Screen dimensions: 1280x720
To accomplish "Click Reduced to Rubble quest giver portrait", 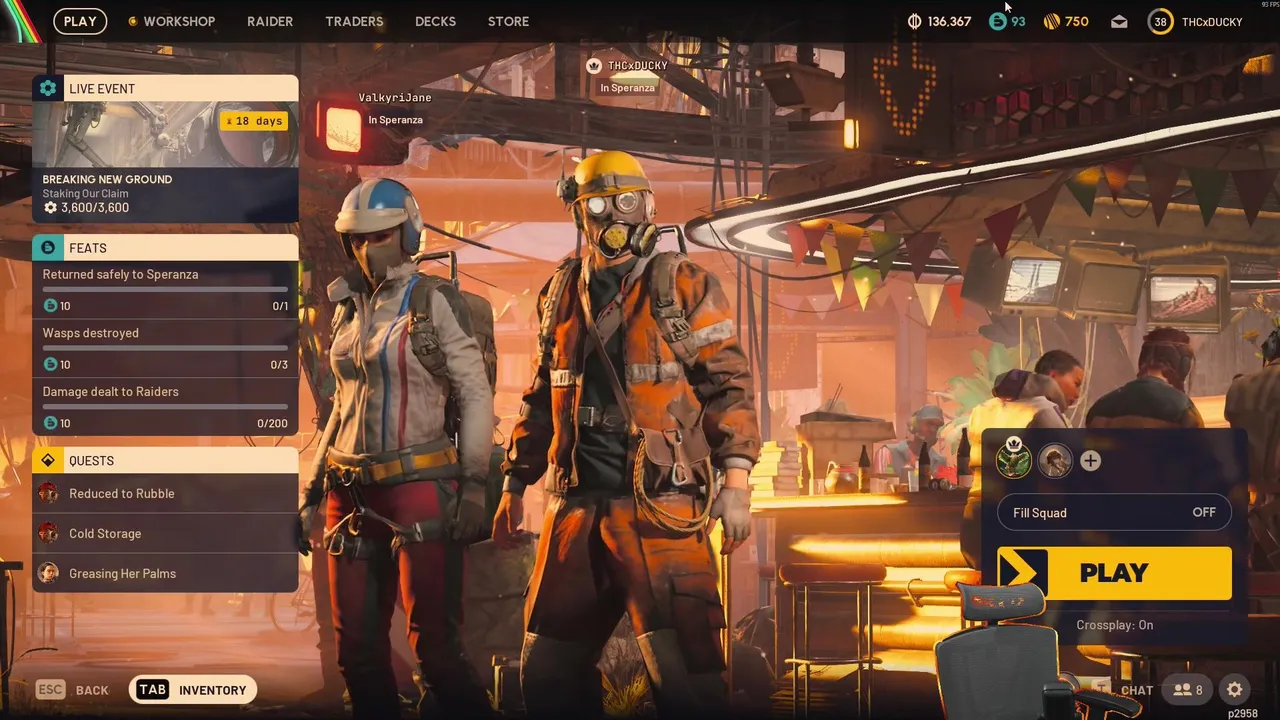I will pyautogui.click(x=48, y=493).
